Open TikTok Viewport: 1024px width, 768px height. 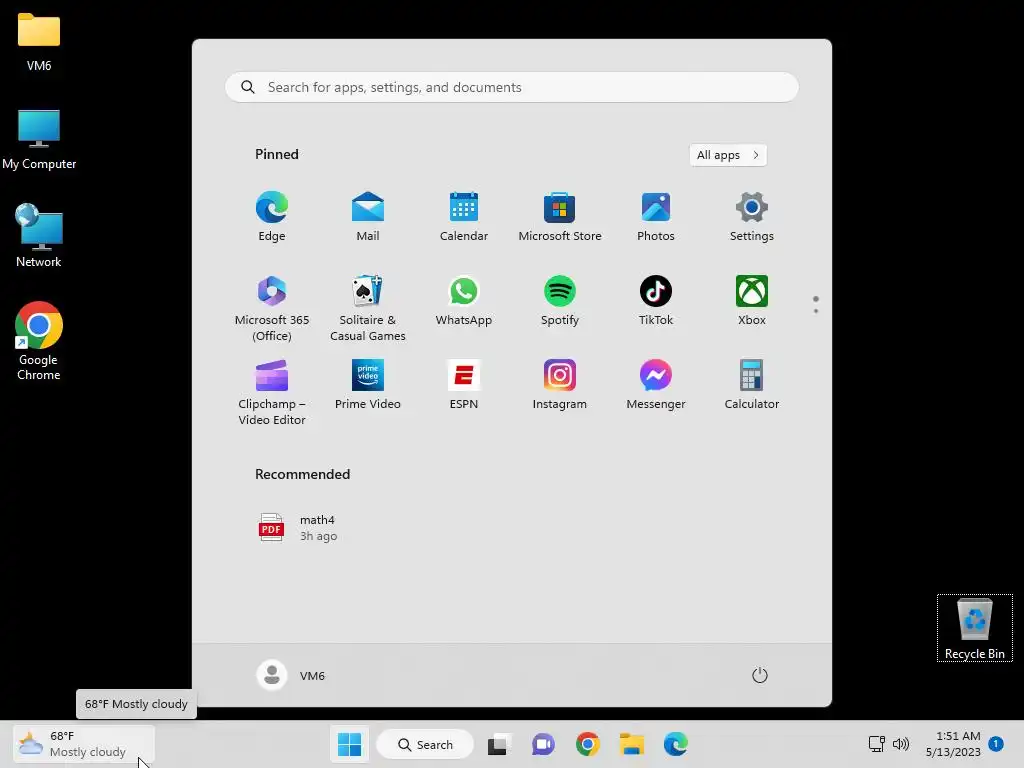(656, 300)
